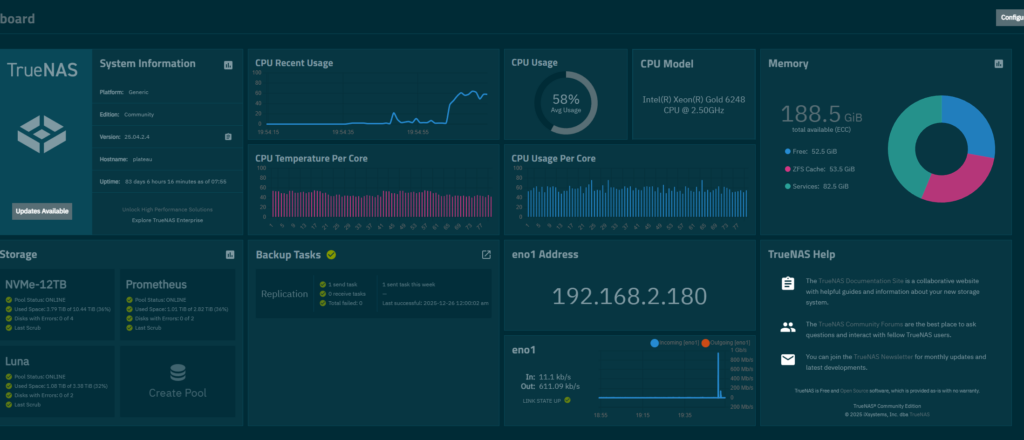The image size is (1024, 440).
Task: Open Backup Tasks external link icon
Action: pyautogui.click(x=486, y=255)
